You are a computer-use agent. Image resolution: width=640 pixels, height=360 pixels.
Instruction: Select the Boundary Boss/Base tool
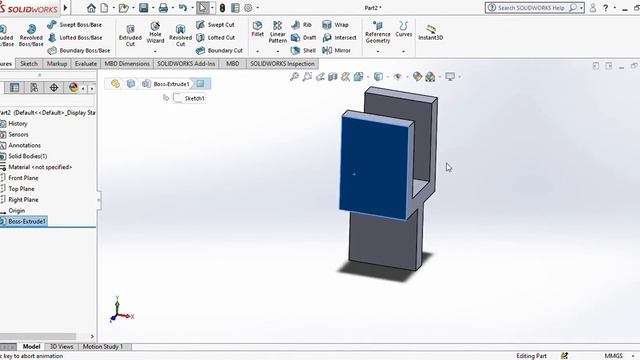pos(79,51)
